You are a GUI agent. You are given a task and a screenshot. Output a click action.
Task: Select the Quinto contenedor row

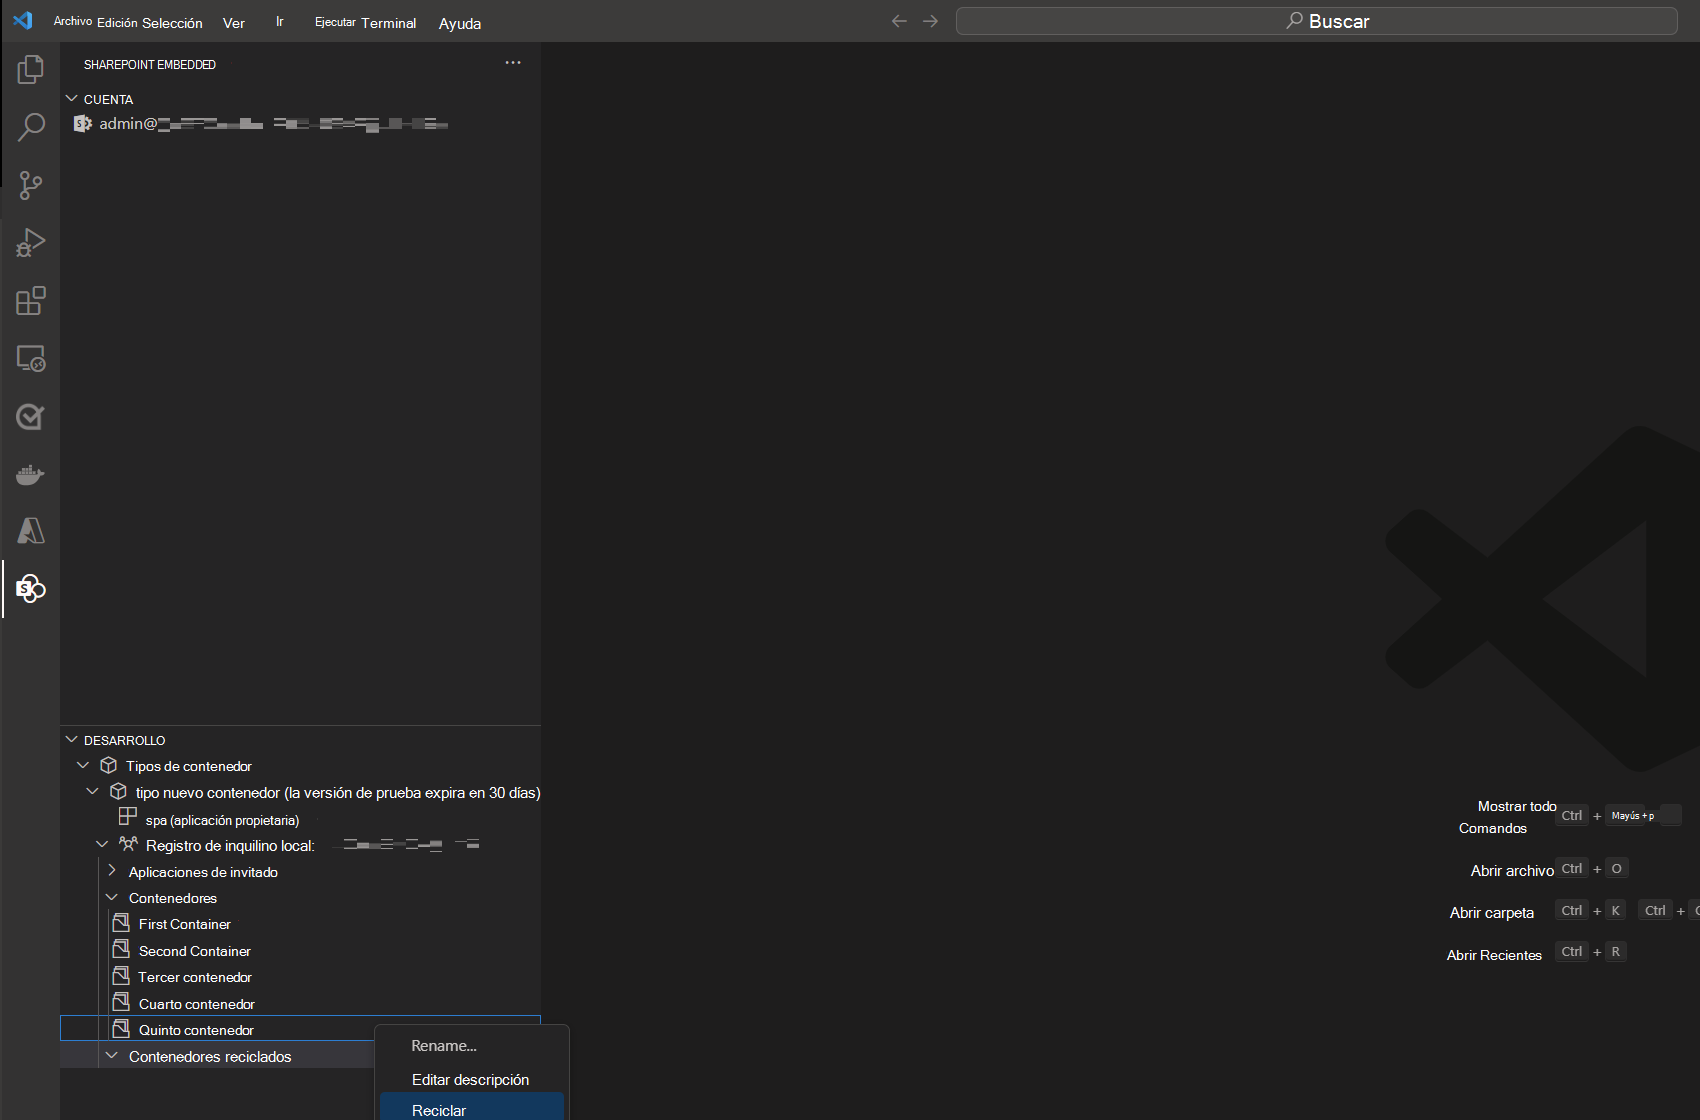click(300, 1029)
